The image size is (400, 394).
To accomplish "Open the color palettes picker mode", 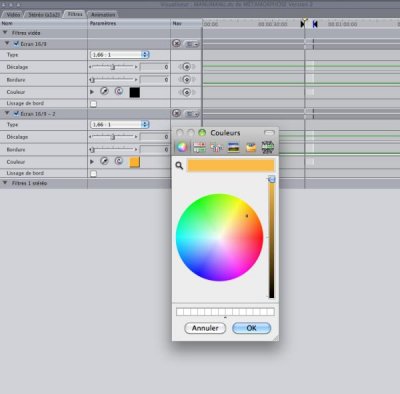I will click(217, 147).
